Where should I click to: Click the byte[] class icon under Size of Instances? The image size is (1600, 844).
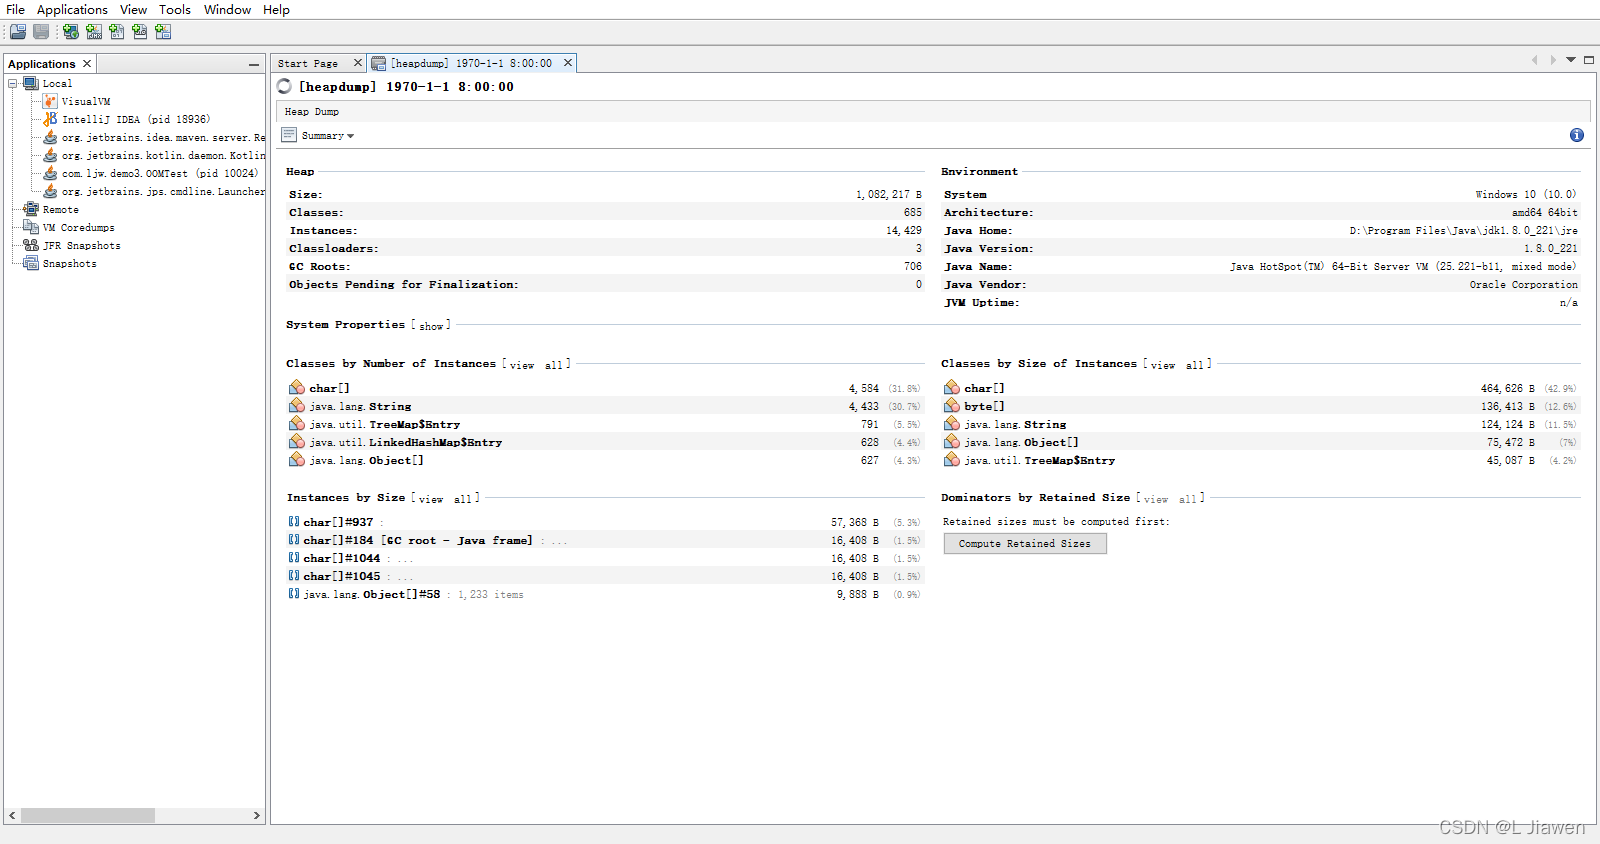952,406
